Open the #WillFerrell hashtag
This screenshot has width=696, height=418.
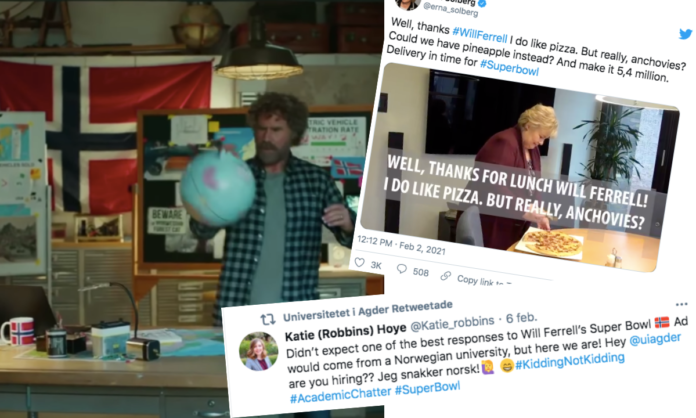click(479, 33)
